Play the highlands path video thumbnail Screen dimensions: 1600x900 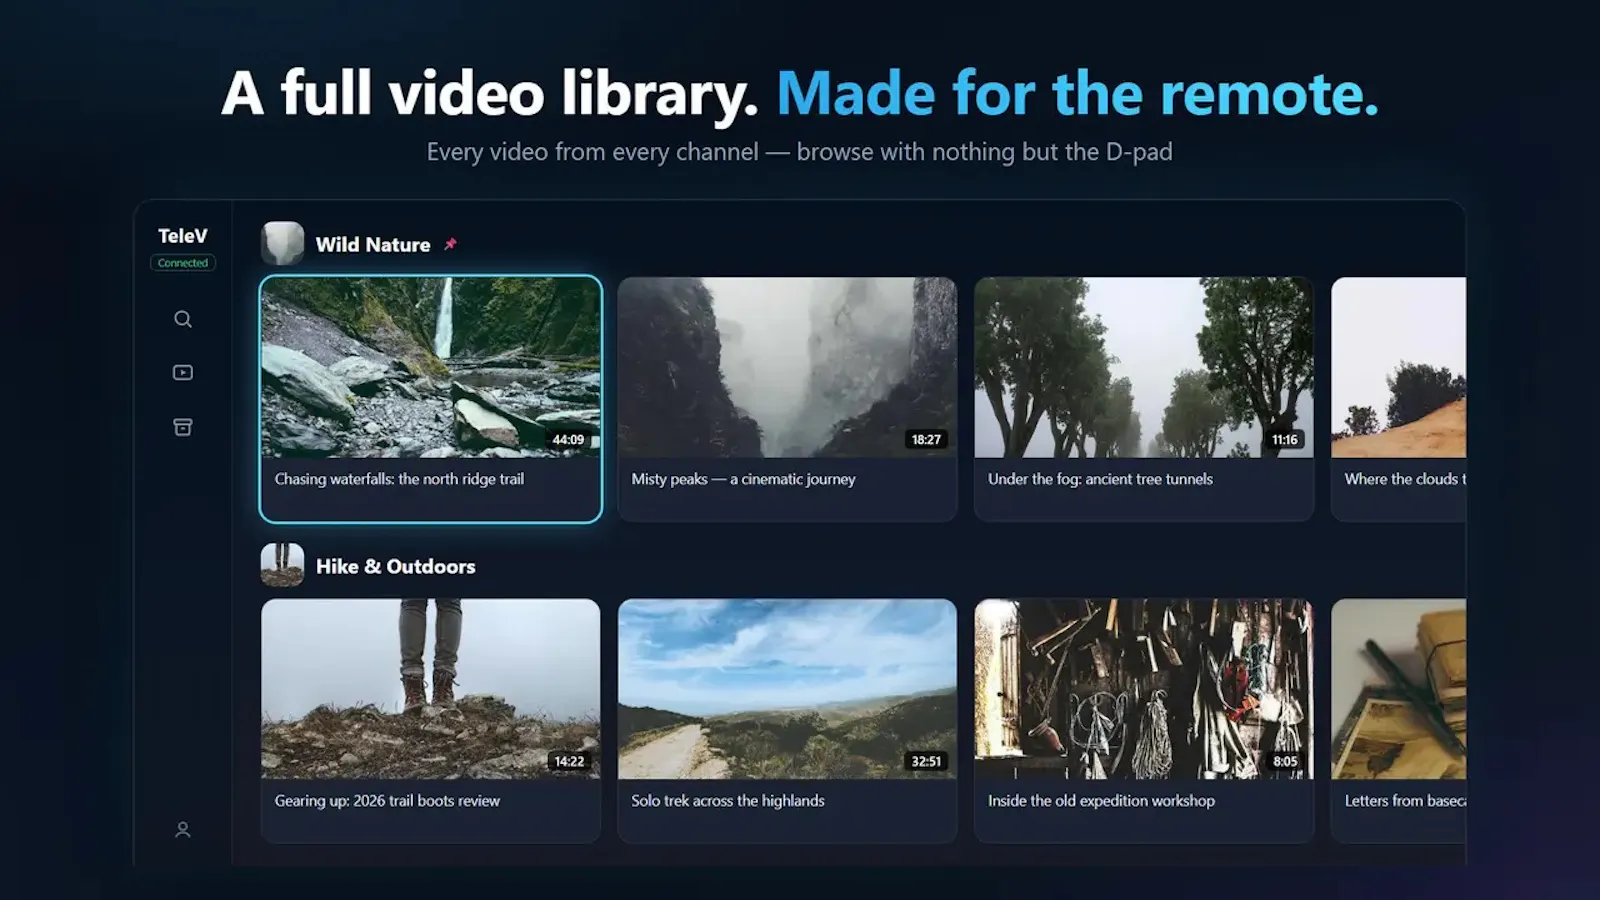coord(787,689)
